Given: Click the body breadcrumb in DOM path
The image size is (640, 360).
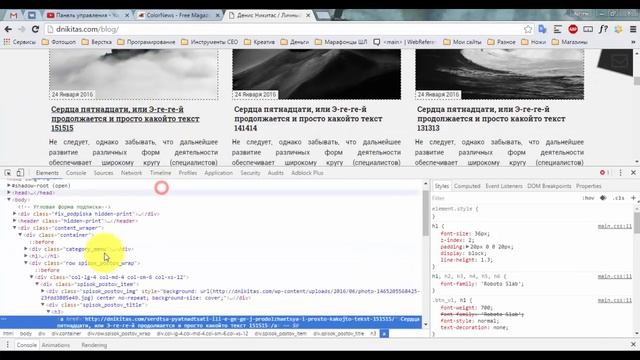Looking at the screenshot, I should (26, 333).
